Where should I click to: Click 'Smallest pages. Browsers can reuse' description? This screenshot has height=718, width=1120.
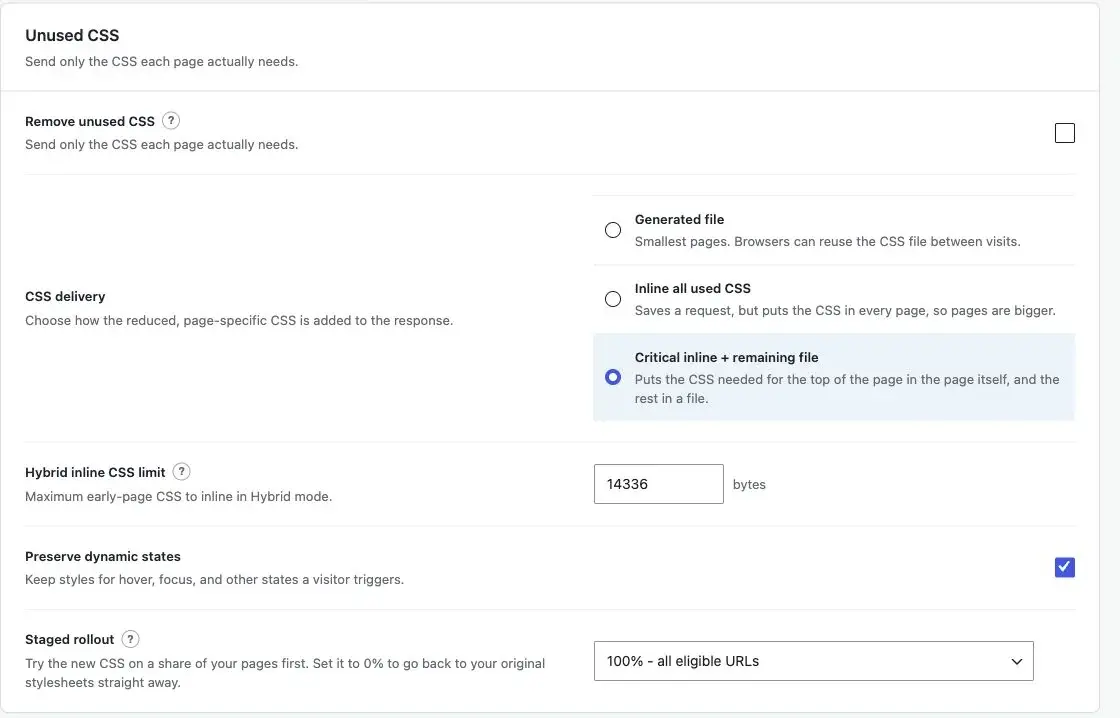point(828,241)
